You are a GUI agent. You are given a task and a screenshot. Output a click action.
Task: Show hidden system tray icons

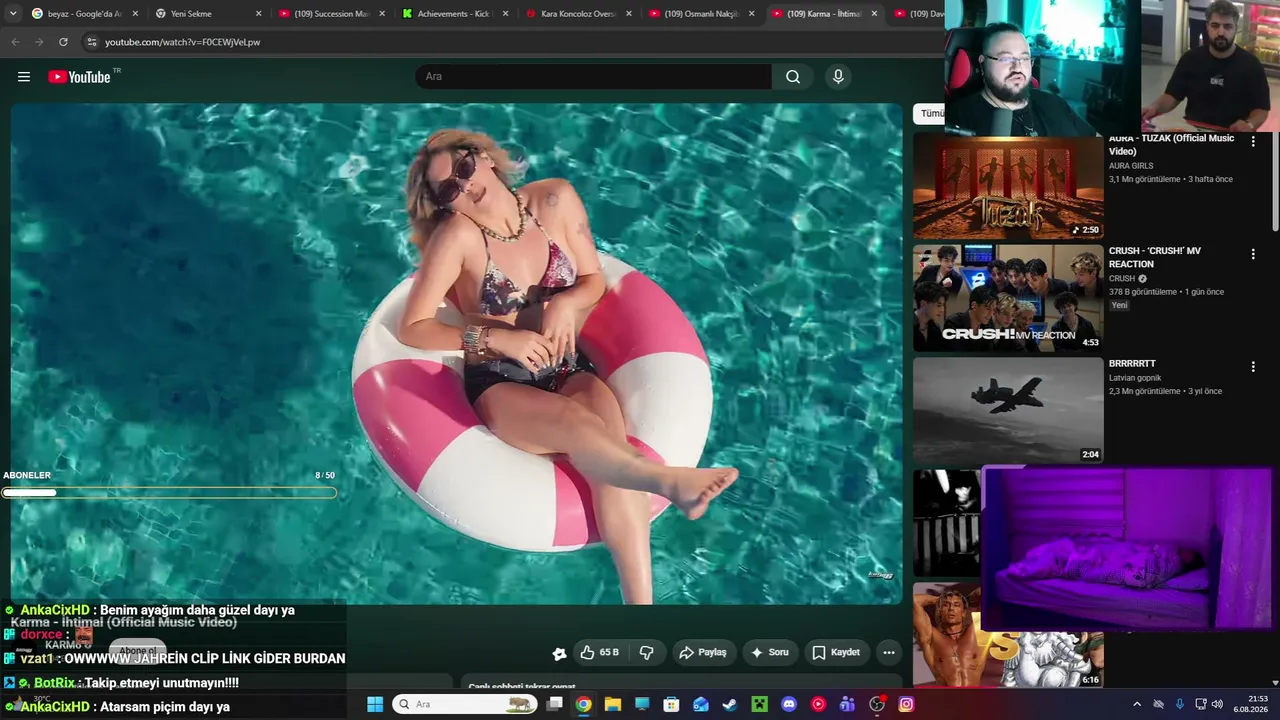tap(1137, 704)
